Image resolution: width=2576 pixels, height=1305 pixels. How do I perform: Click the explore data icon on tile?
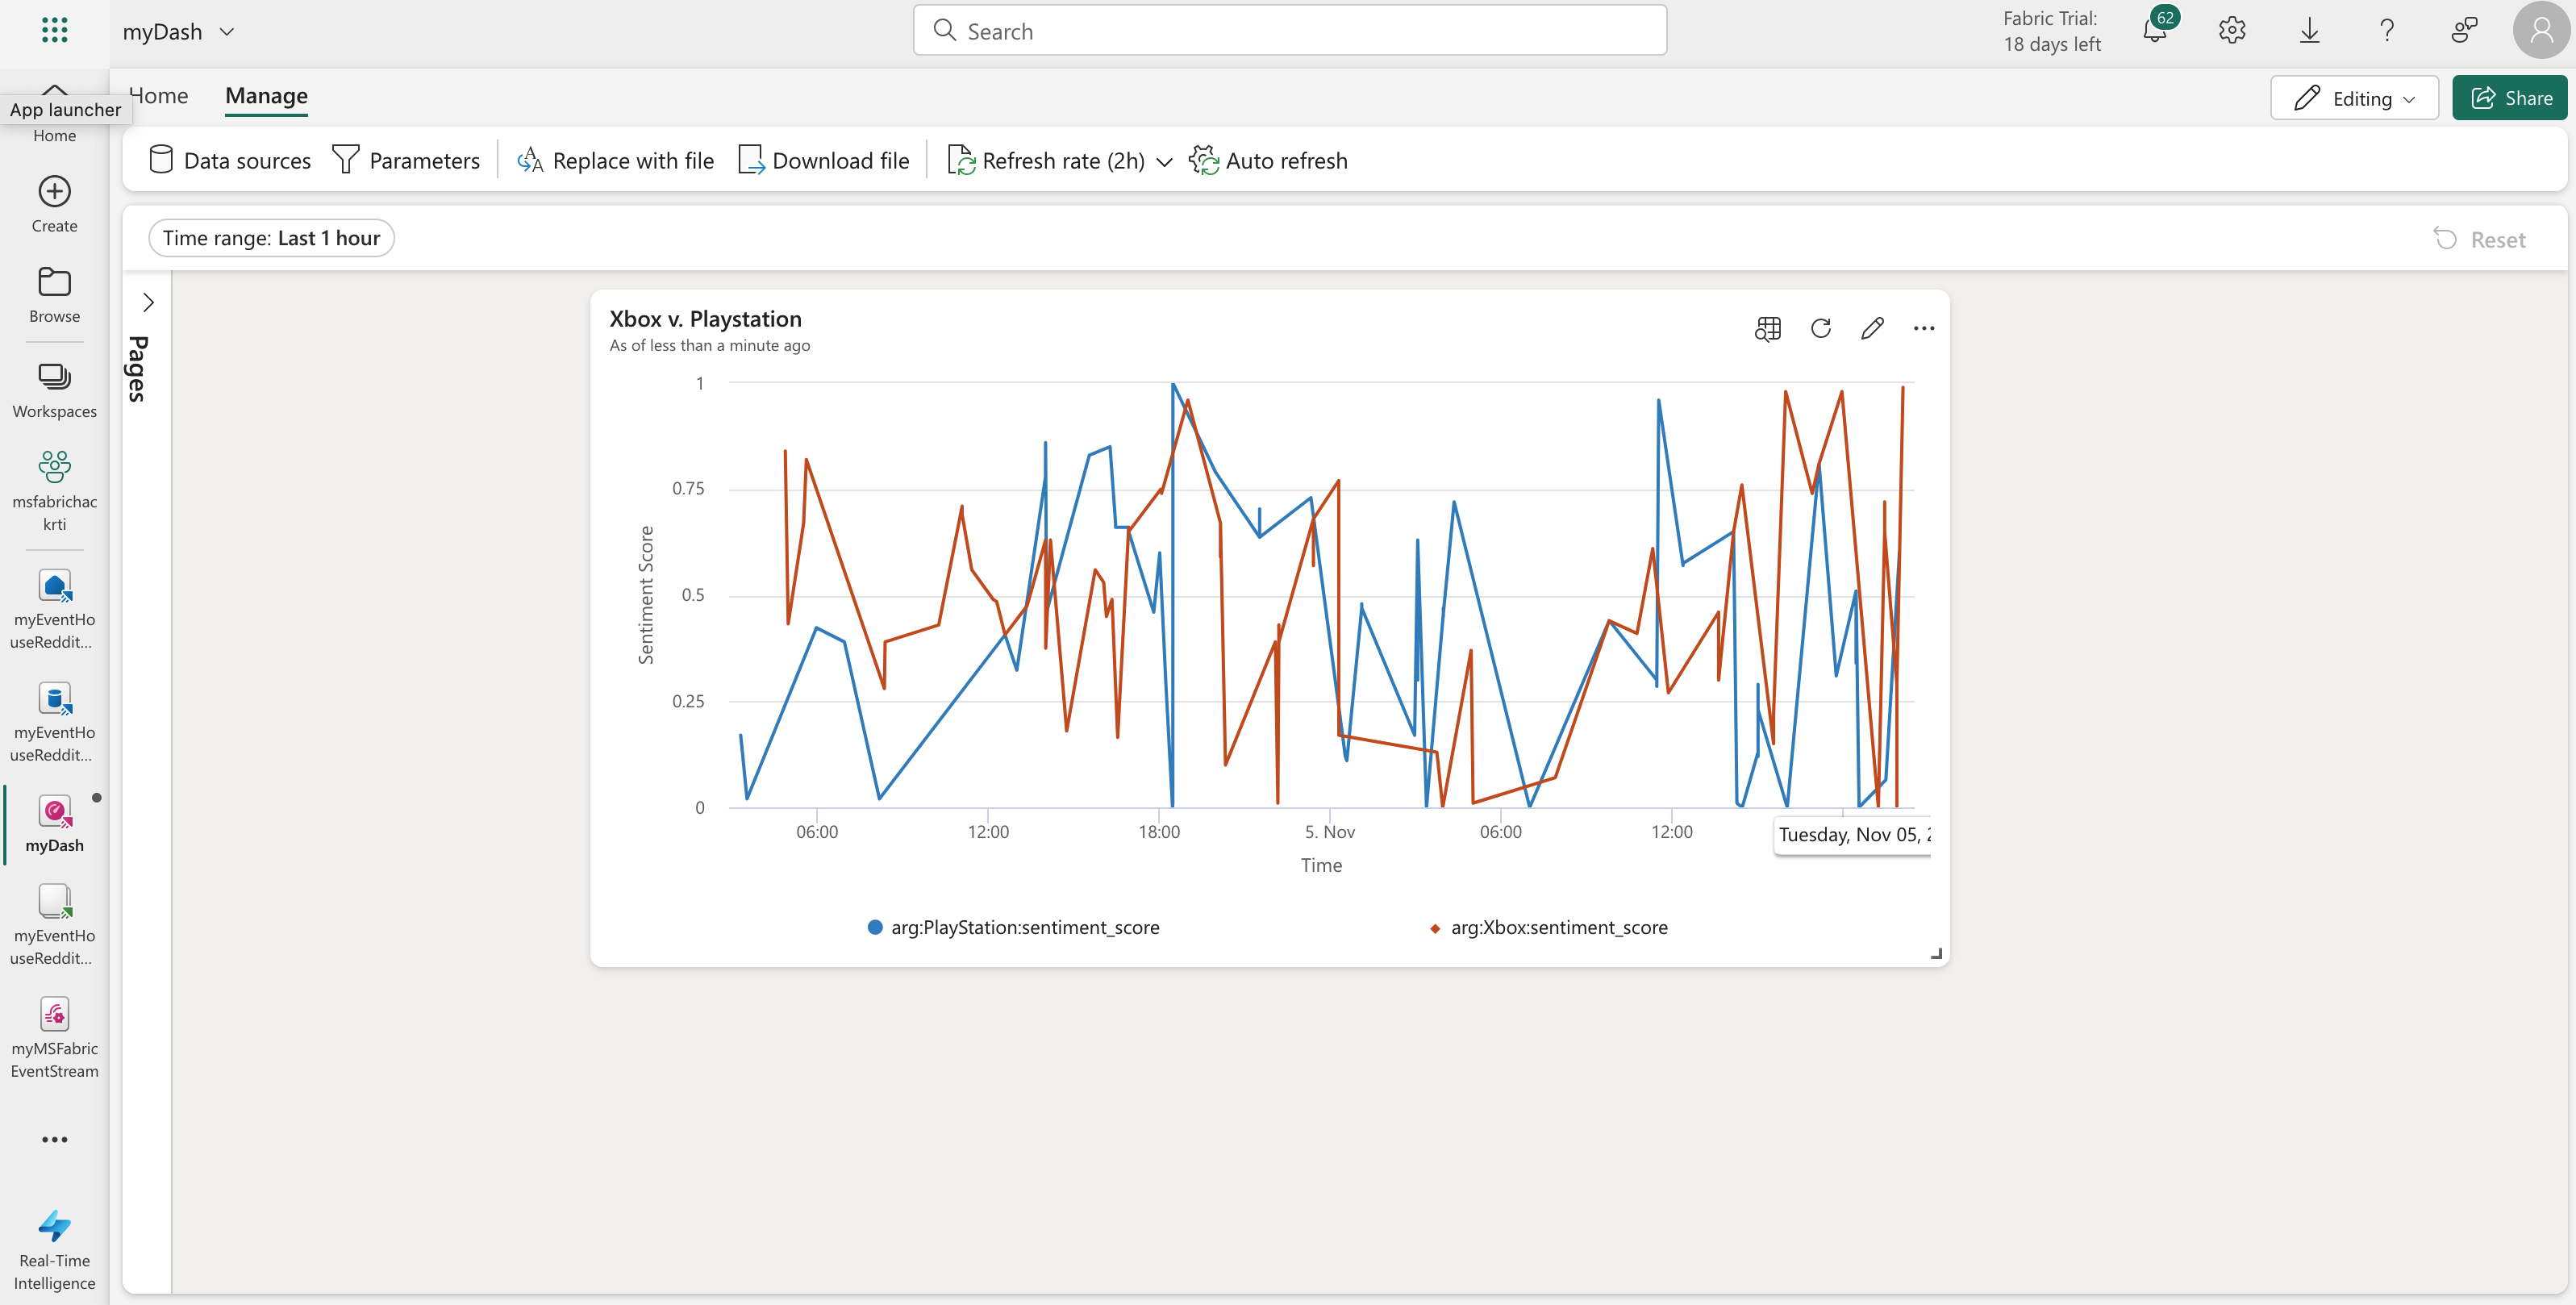1767,328
